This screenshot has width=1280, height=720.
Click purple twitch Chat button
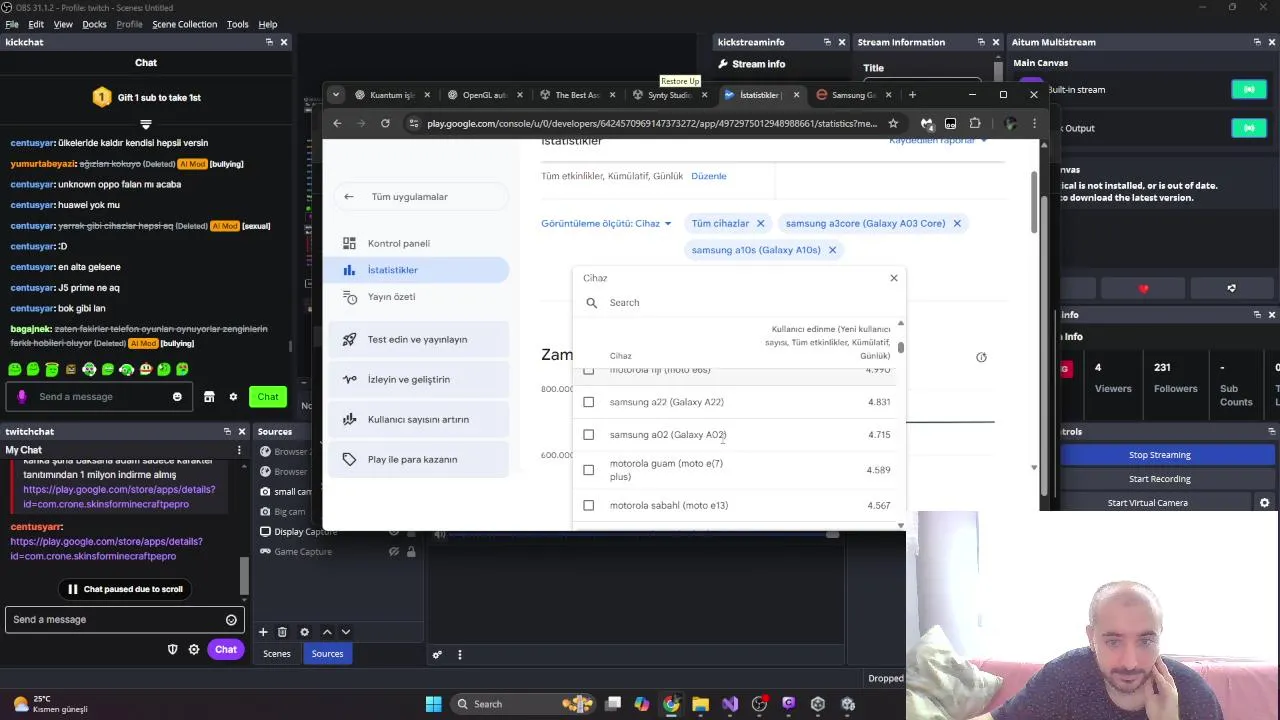226,650
